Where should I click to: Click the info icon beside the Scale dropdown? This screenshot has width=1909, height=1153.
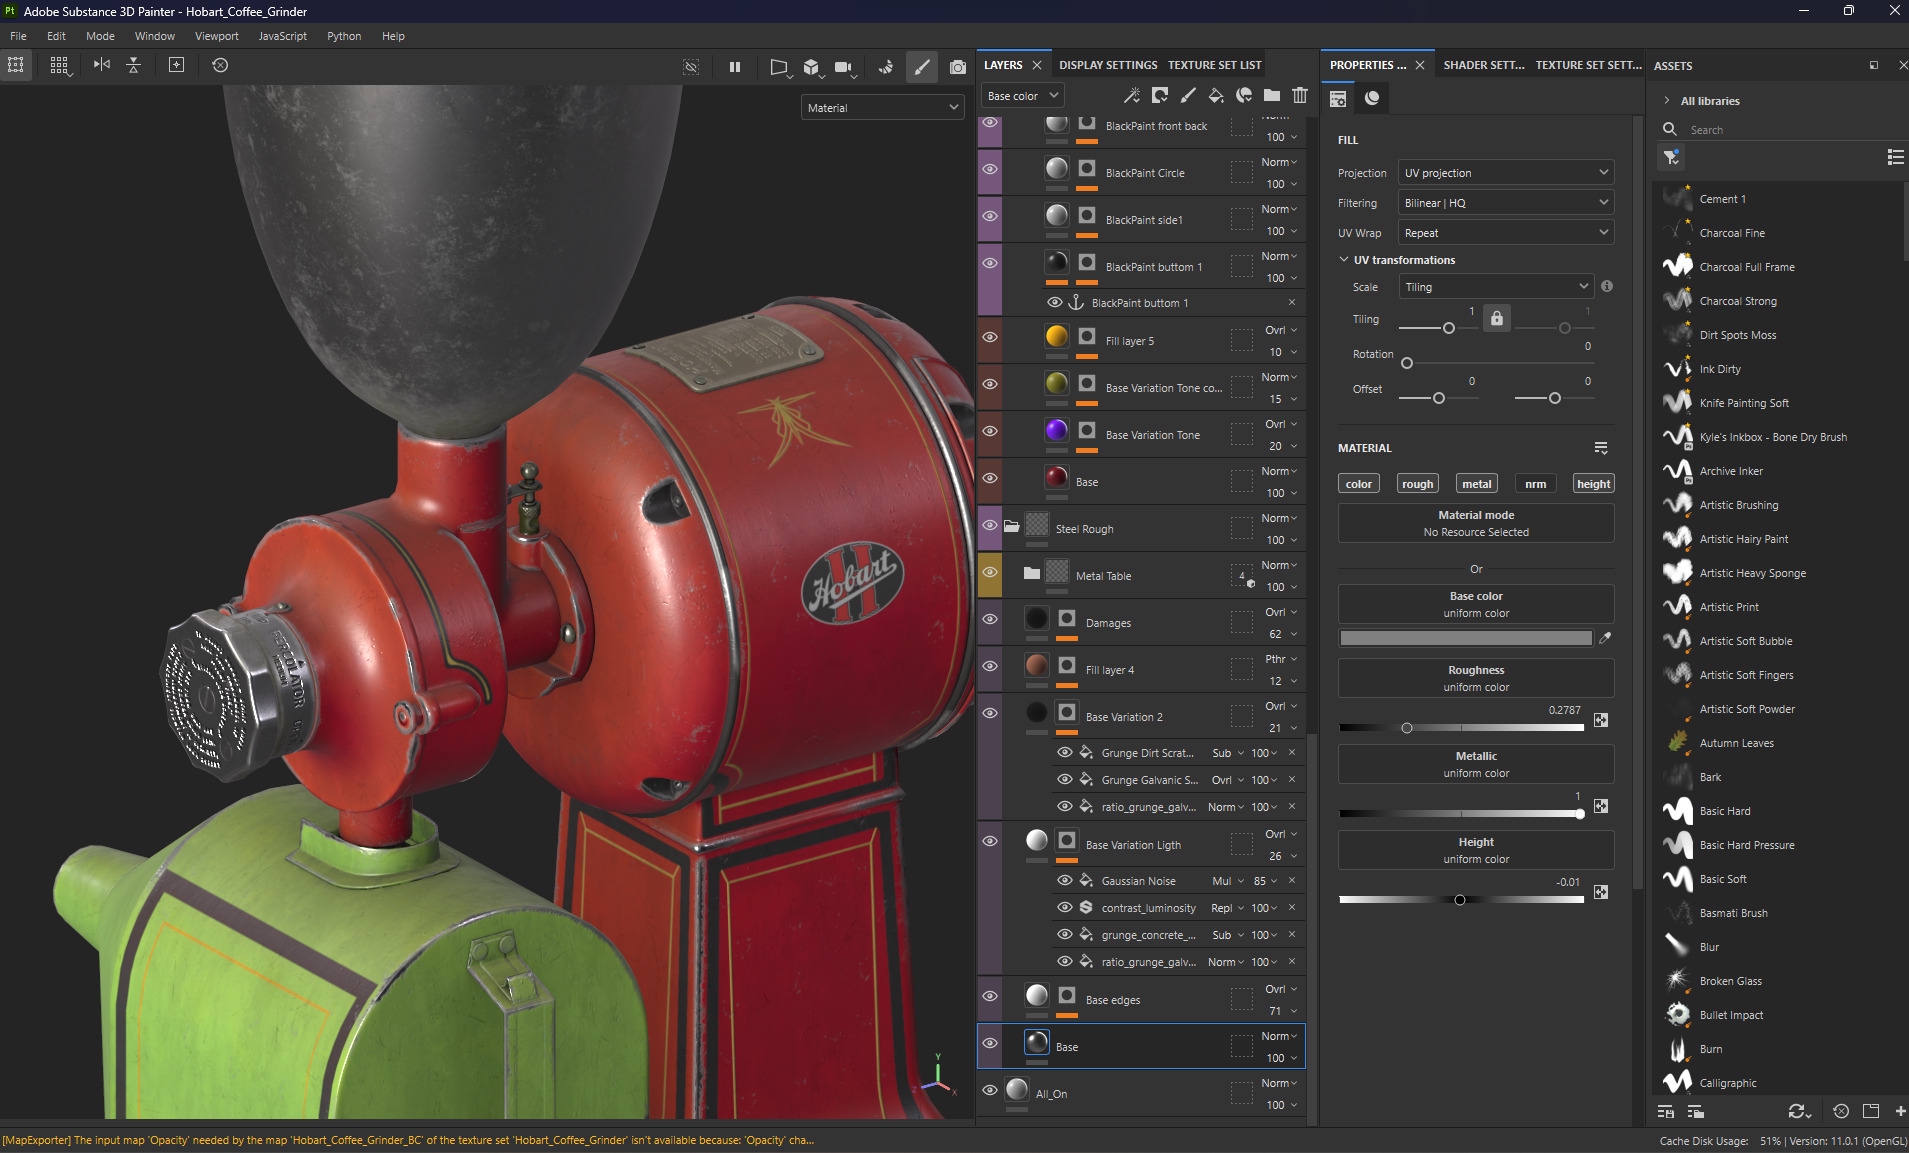(1607, 286)
